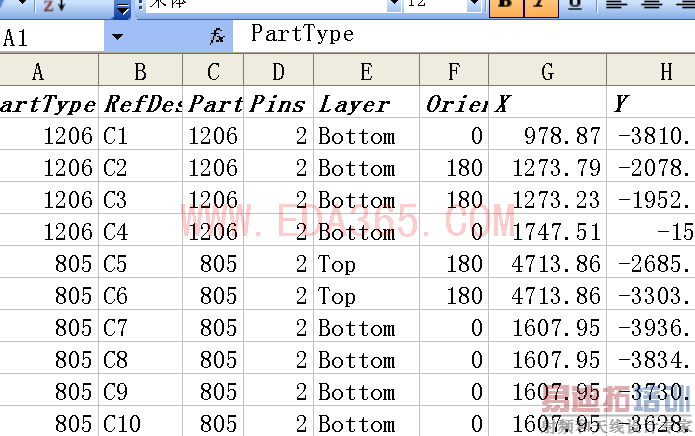The height and width of the screenshot is (436, 695).
Task: Click inside the font name box
Action: point(266,4)
